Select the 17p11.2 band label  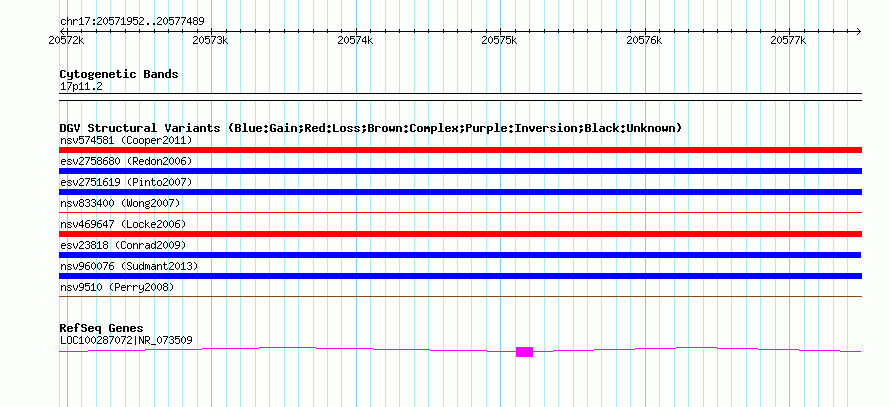[81, 87]
